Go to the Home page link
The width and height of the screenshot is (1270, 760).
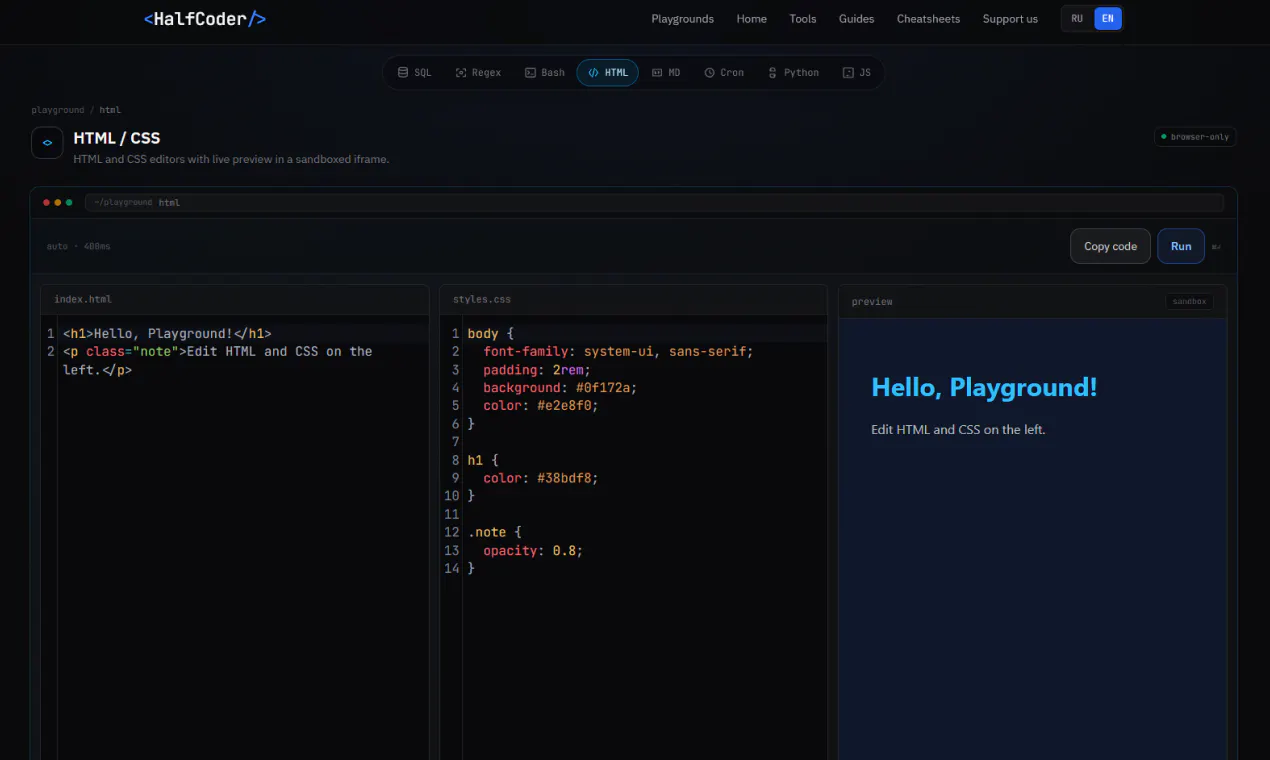pos(752,19)
